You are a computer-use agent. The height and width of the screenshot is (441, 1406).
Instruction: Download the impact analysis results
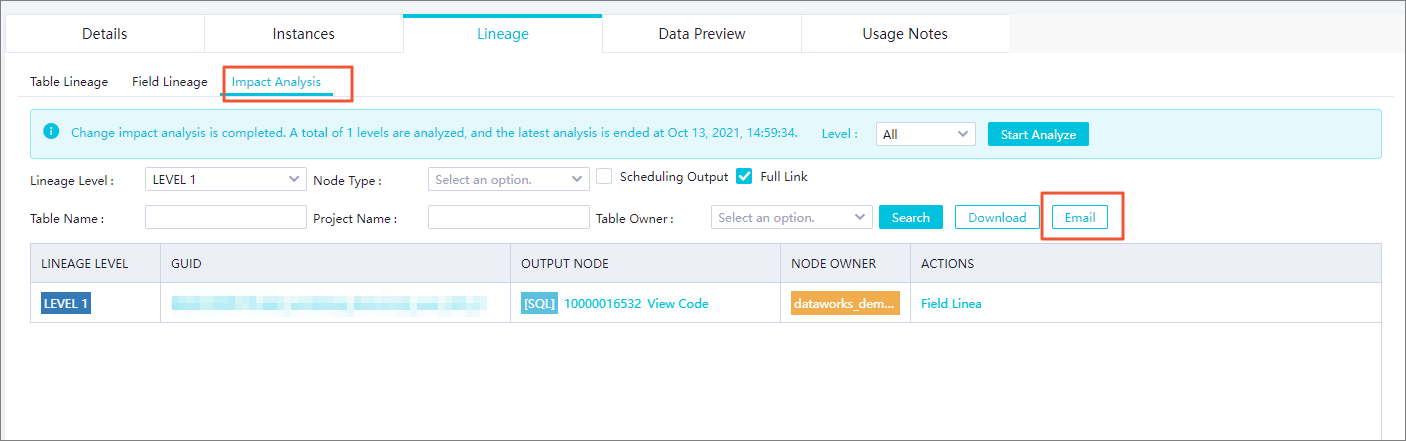[x=996, y=217]
